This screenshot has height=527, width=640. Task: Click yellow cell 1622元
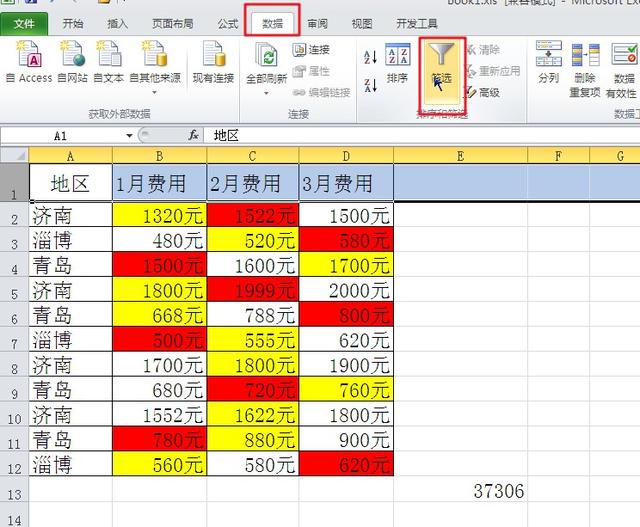tap(253, 414)
